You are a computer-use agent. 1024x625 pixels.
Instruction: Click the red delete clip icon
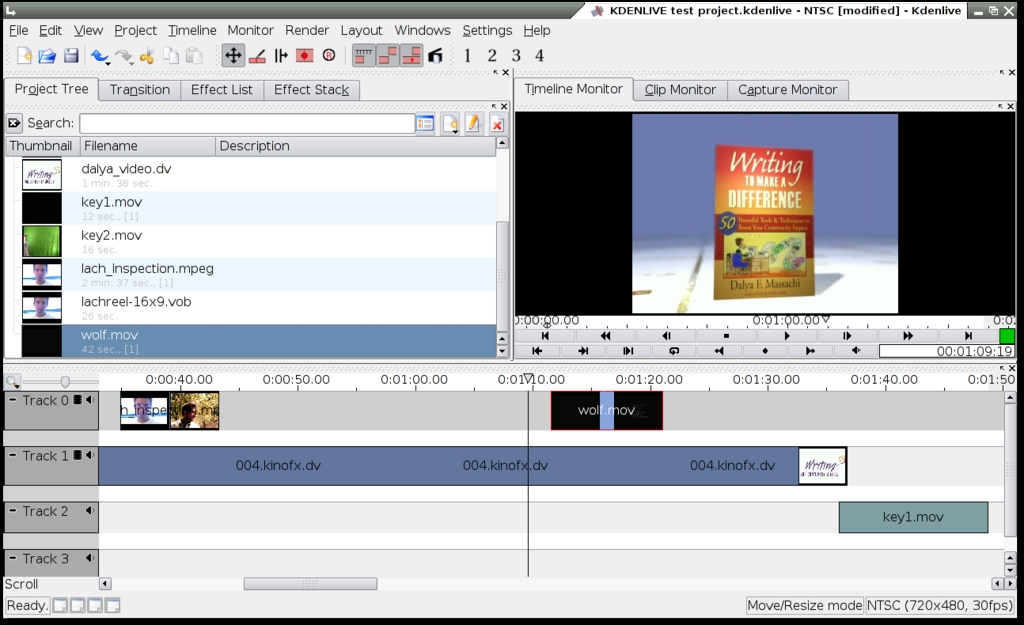point(496,124)
